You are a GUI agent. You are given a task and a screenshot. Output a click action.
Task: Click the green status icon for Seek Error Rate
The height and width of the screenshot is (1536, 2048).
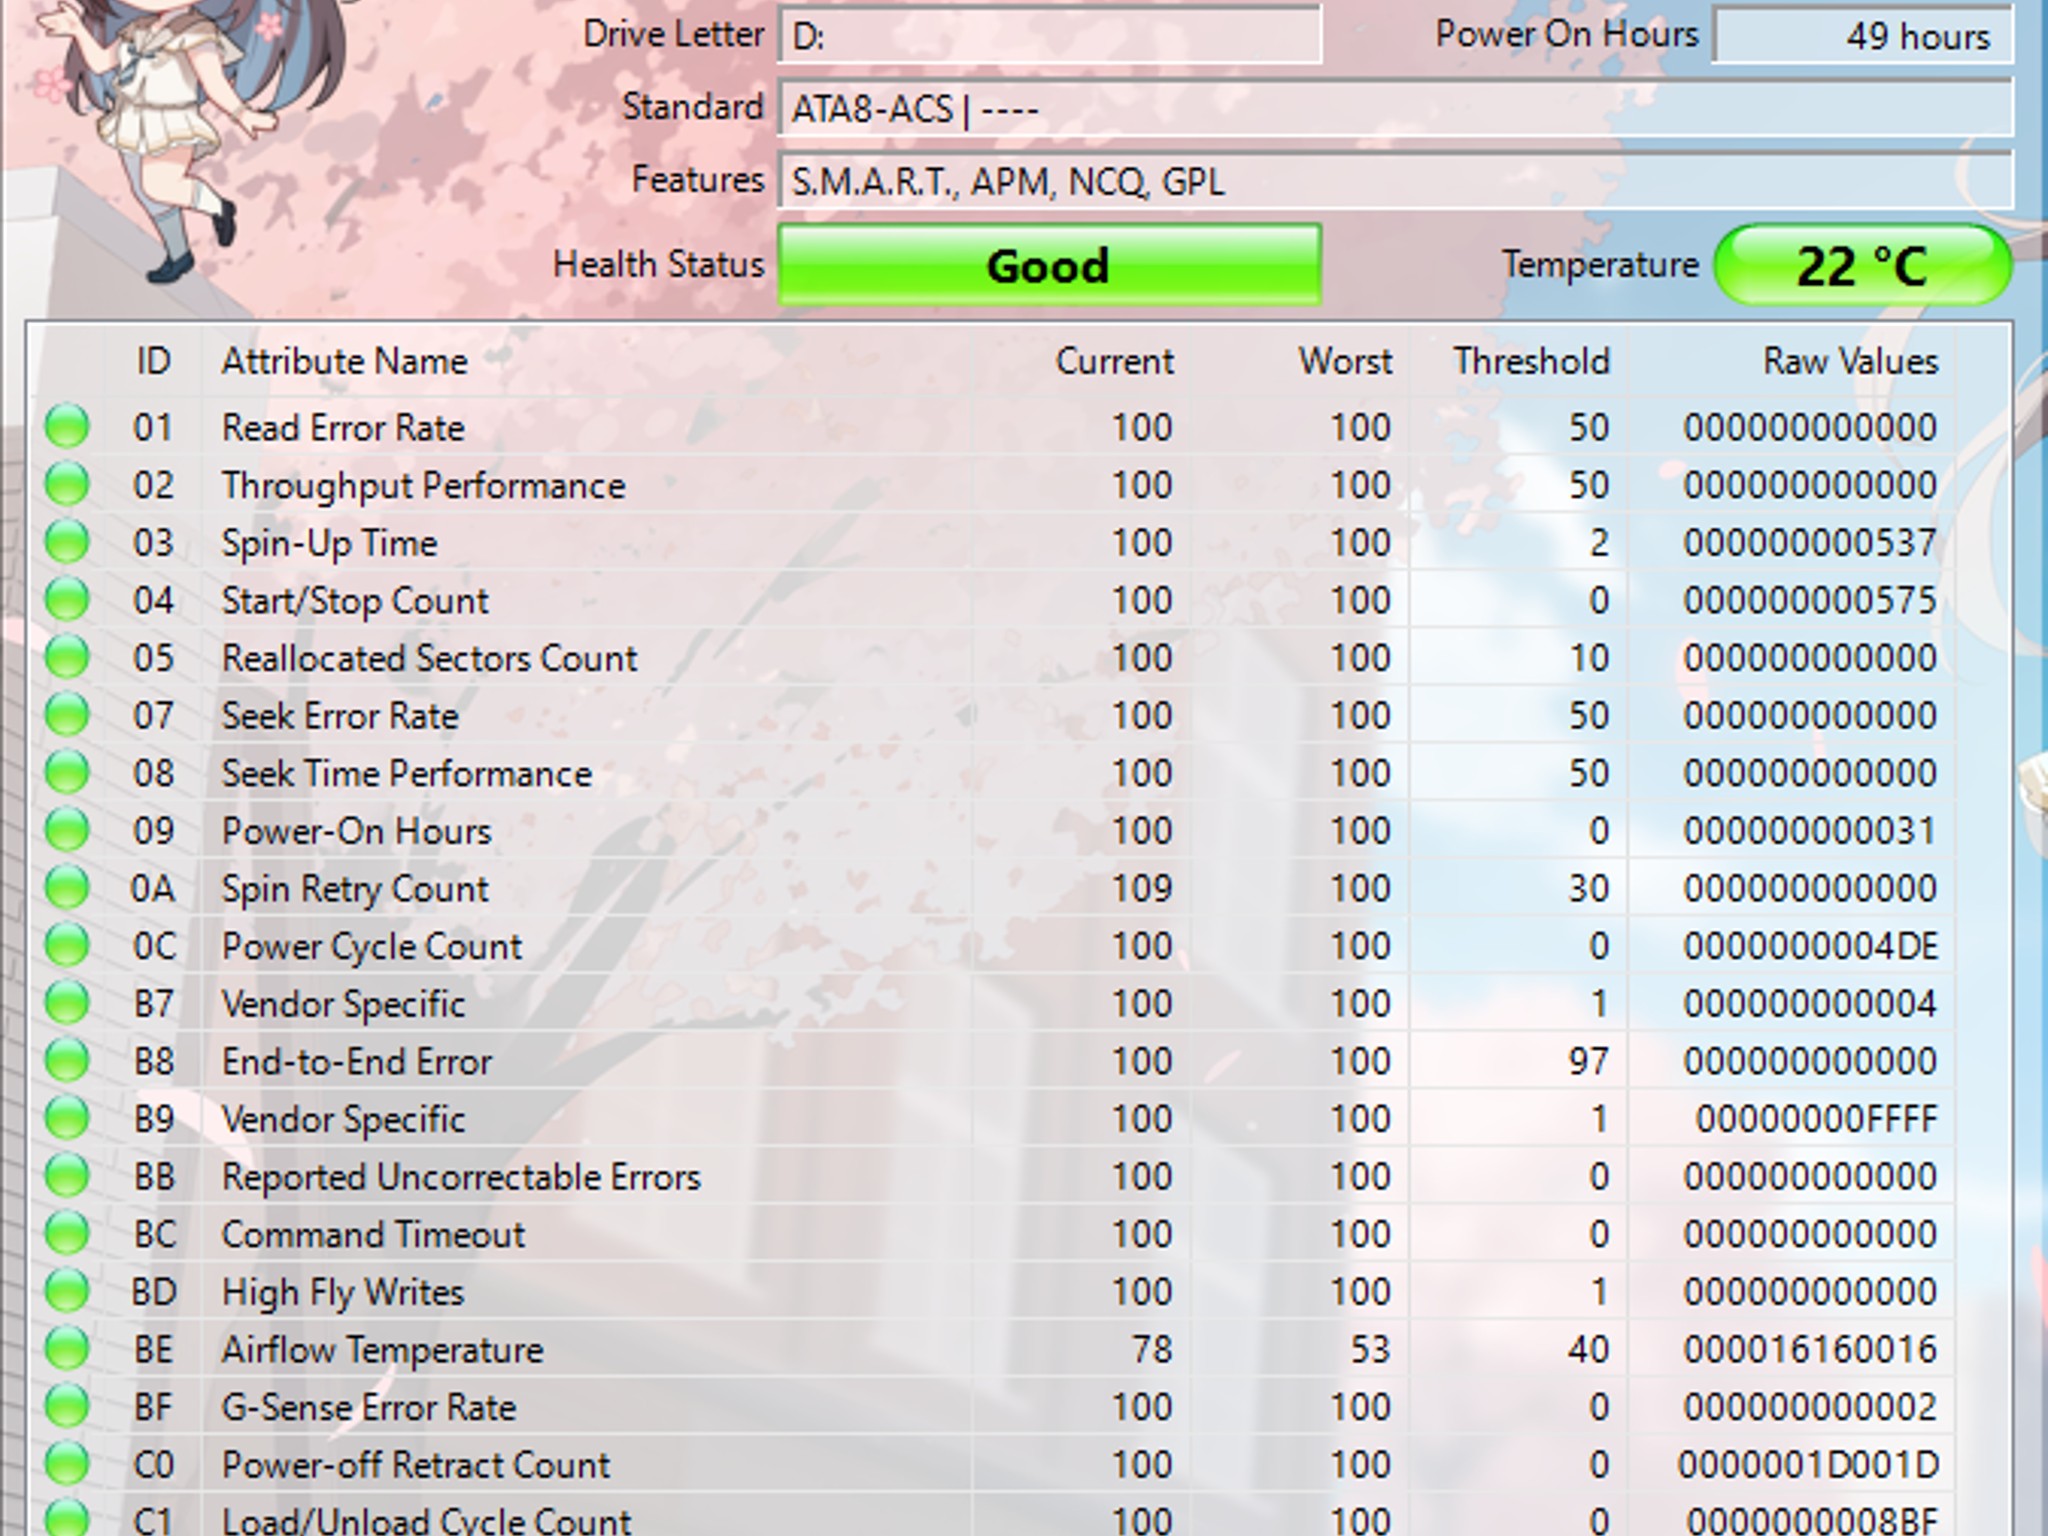(x=67, y=715)
